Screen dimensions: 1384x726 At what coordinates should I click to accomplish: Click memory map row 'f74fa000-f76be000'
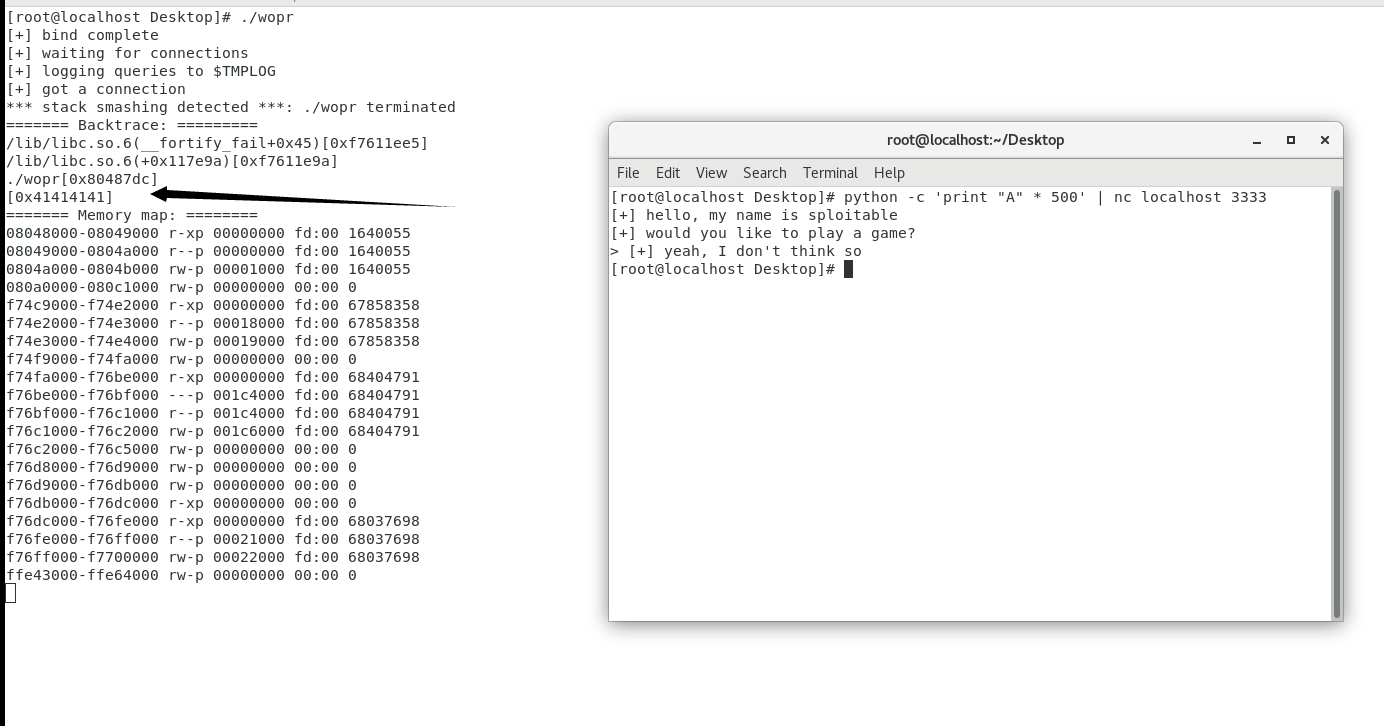pos(213,377)
